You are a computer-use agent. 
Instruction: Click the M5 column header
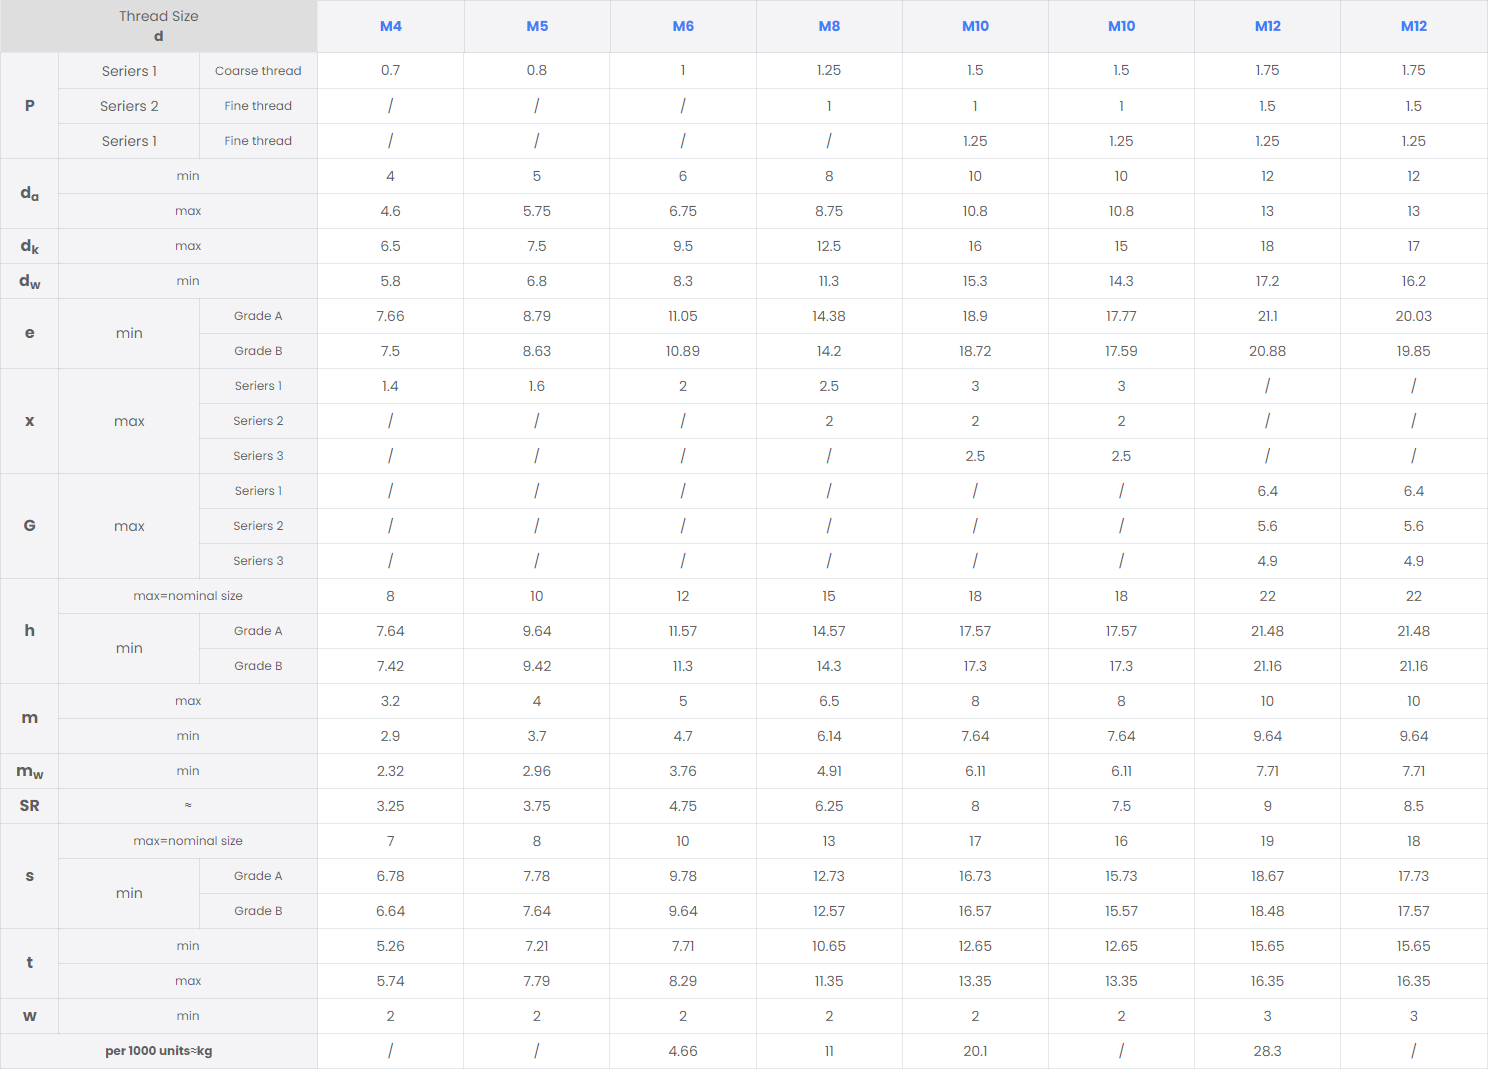click(x=537, y=26)
